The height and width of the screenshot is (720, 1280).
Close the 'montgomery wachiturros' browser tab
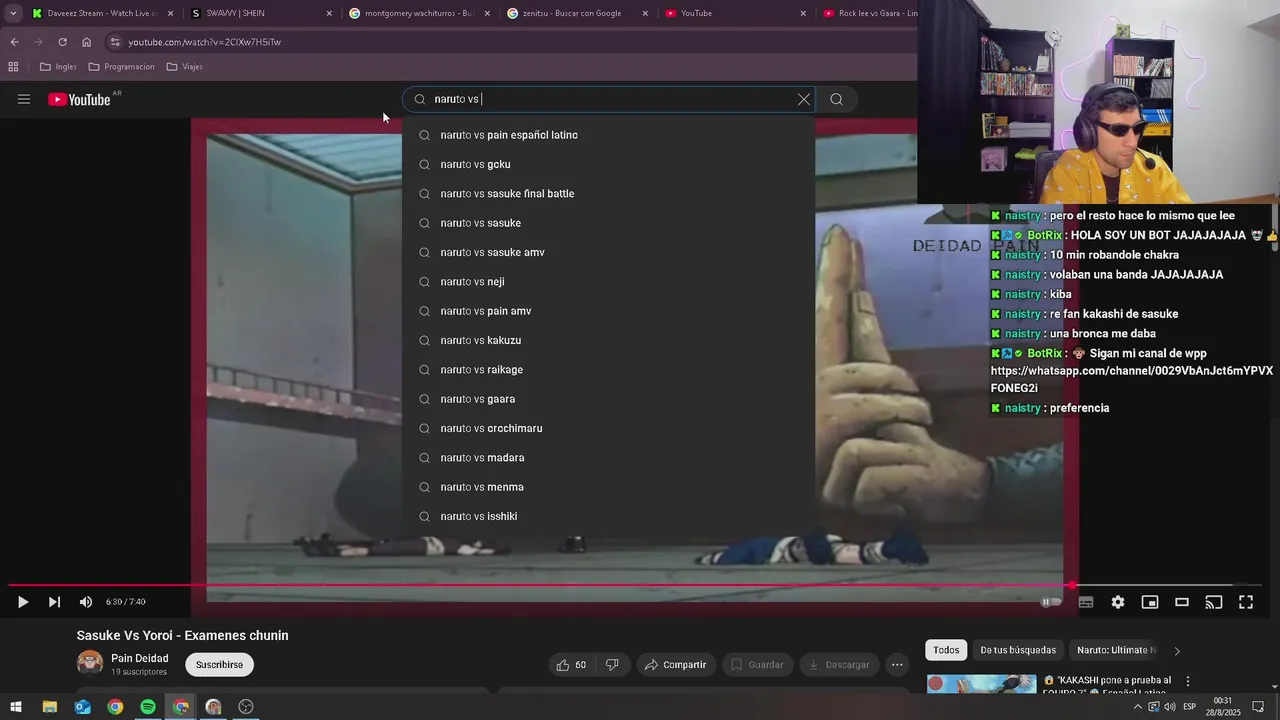point(487,13)
